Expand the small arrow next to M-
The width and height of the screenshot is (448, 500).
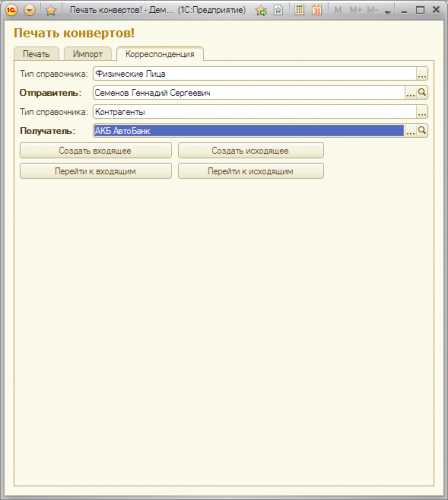tap(387, 12)
